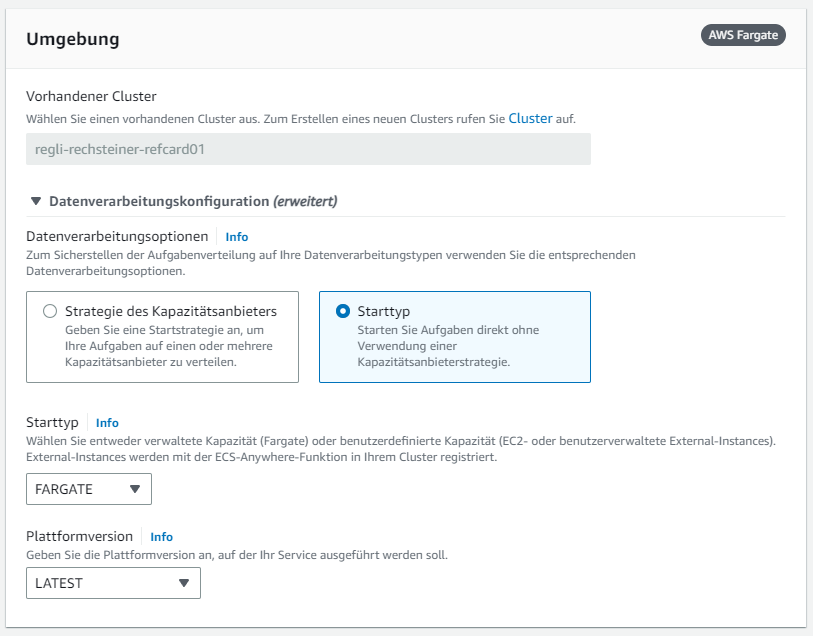Open the Cluster hyperlink
The image size is (813, 636).
[x=530, y=118]
